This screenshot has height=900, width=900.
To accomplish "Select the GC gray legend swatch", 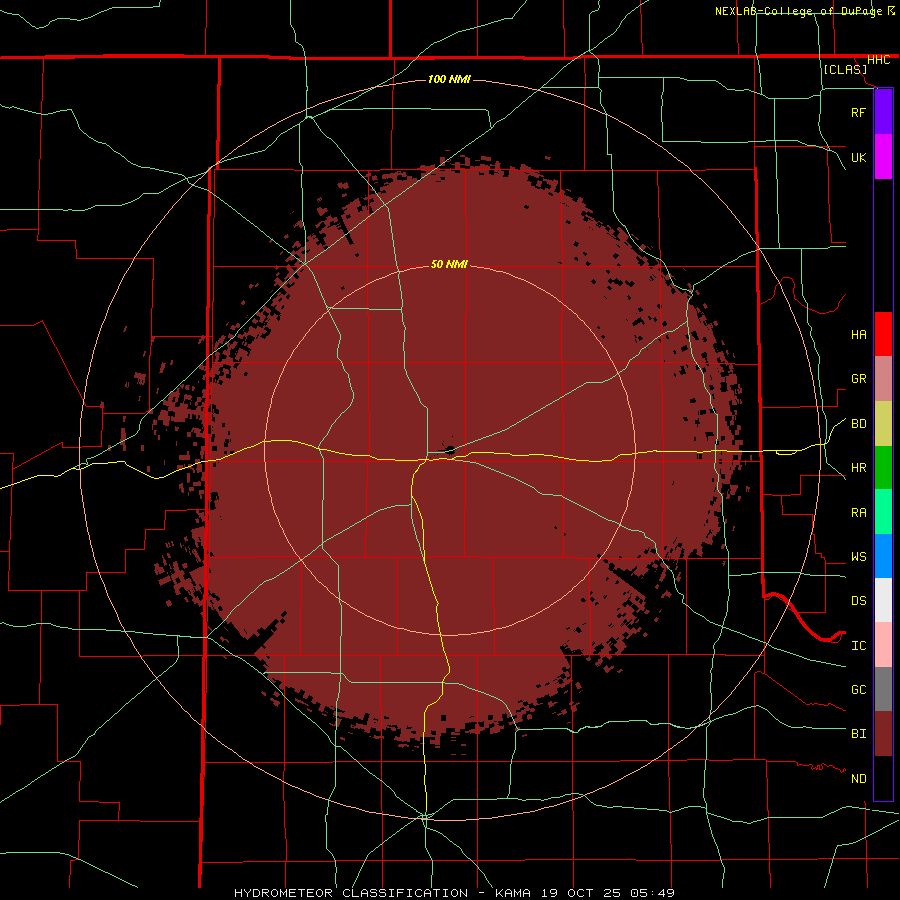I will click(x=883, y=689).
